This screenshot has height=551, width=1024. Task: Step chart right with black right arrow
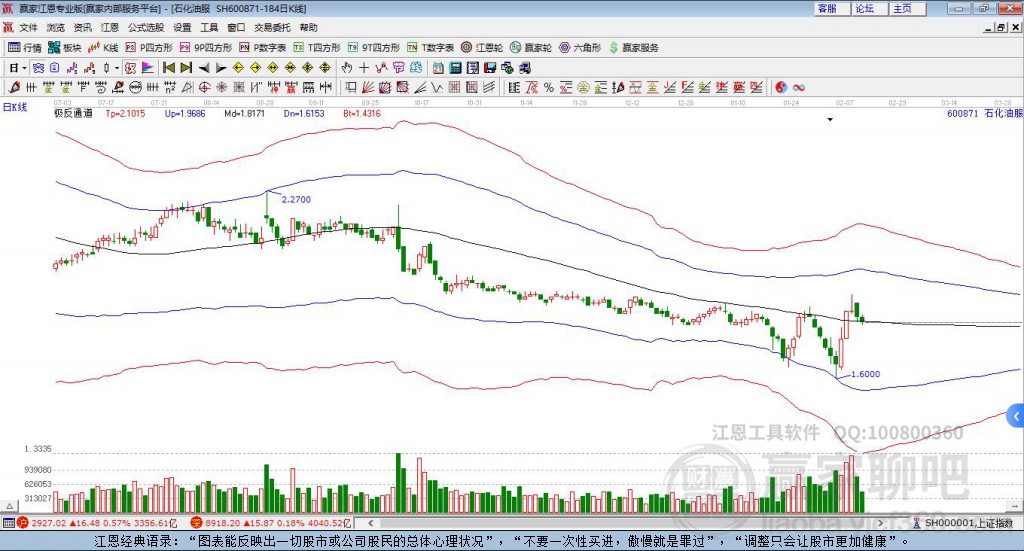(221, 68)
